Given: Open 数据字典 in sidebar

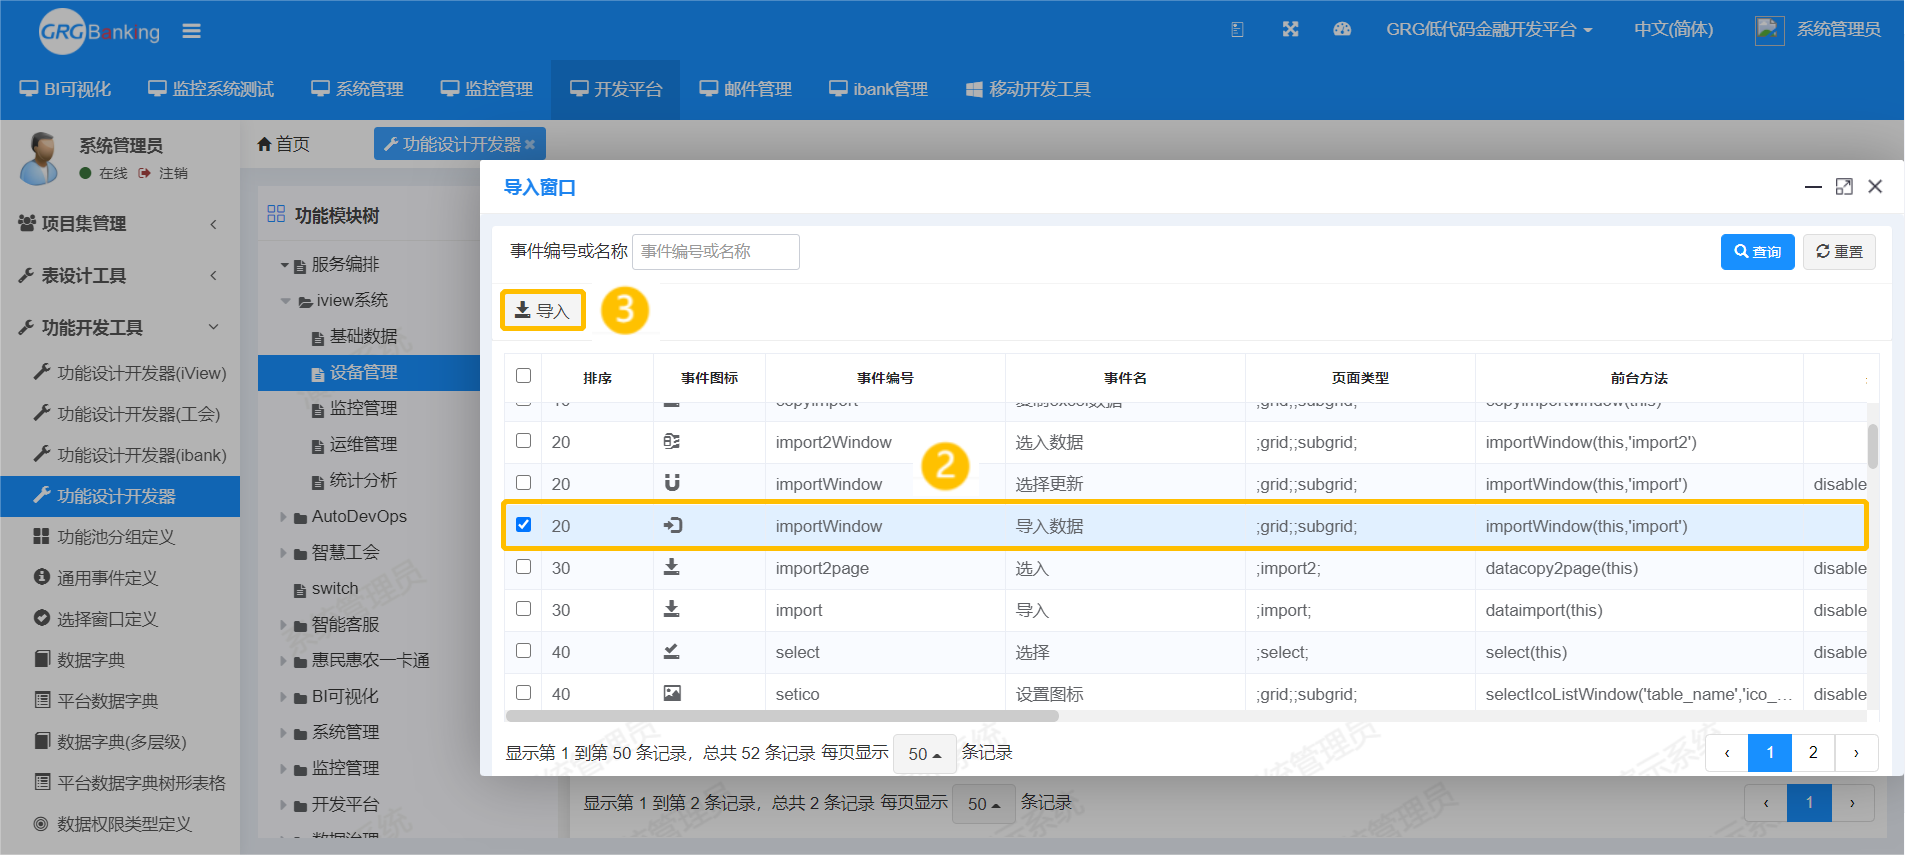Looking at the screenshot, I should [79, 660].
